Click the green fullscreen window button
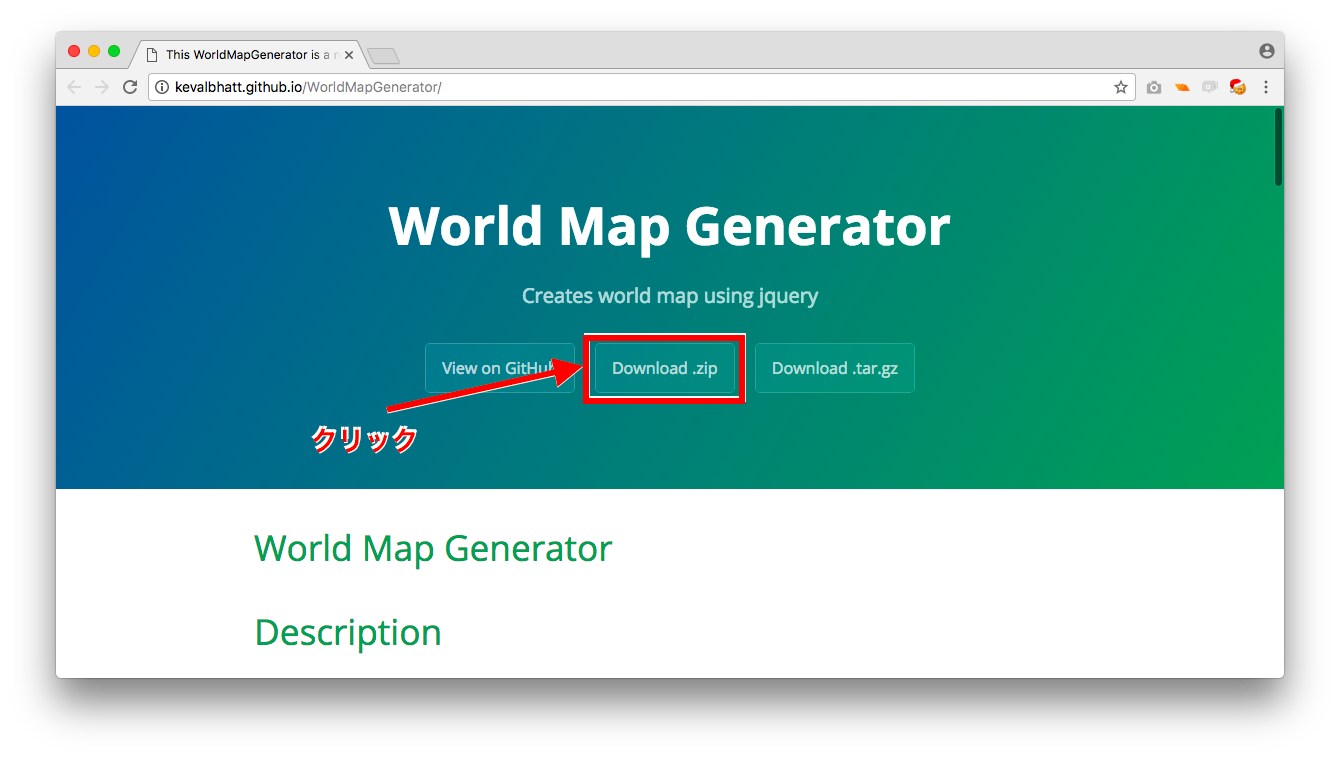1340x758 pixels. 114,51
